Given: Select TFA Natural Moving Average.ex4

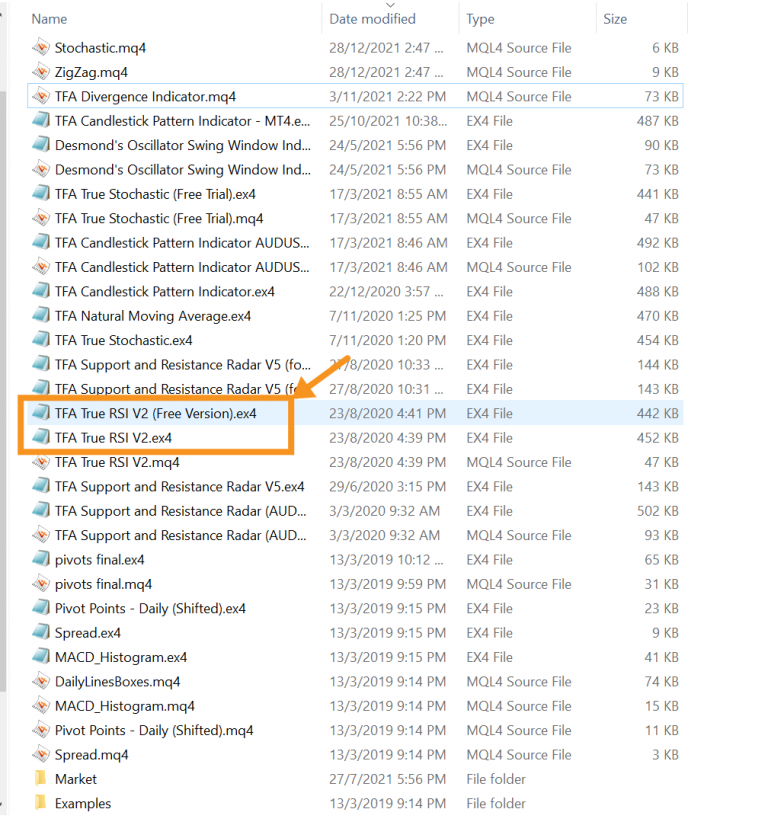Looking at the screenshot, I should 153,316.
